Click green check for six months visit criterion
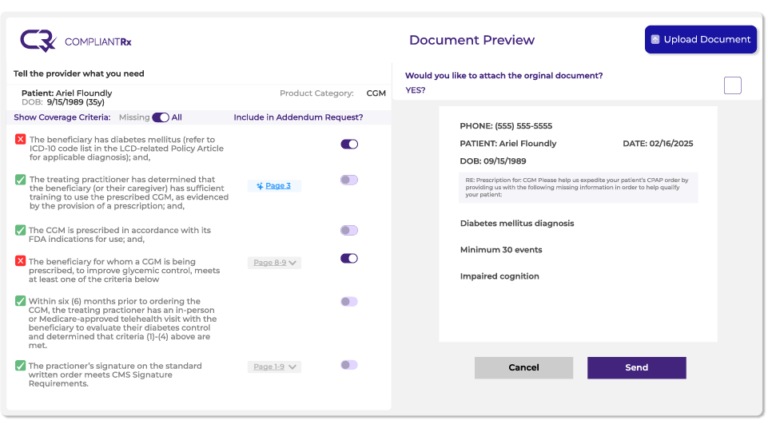The height and width of the screenshot is (432, 768). [21, 301]
